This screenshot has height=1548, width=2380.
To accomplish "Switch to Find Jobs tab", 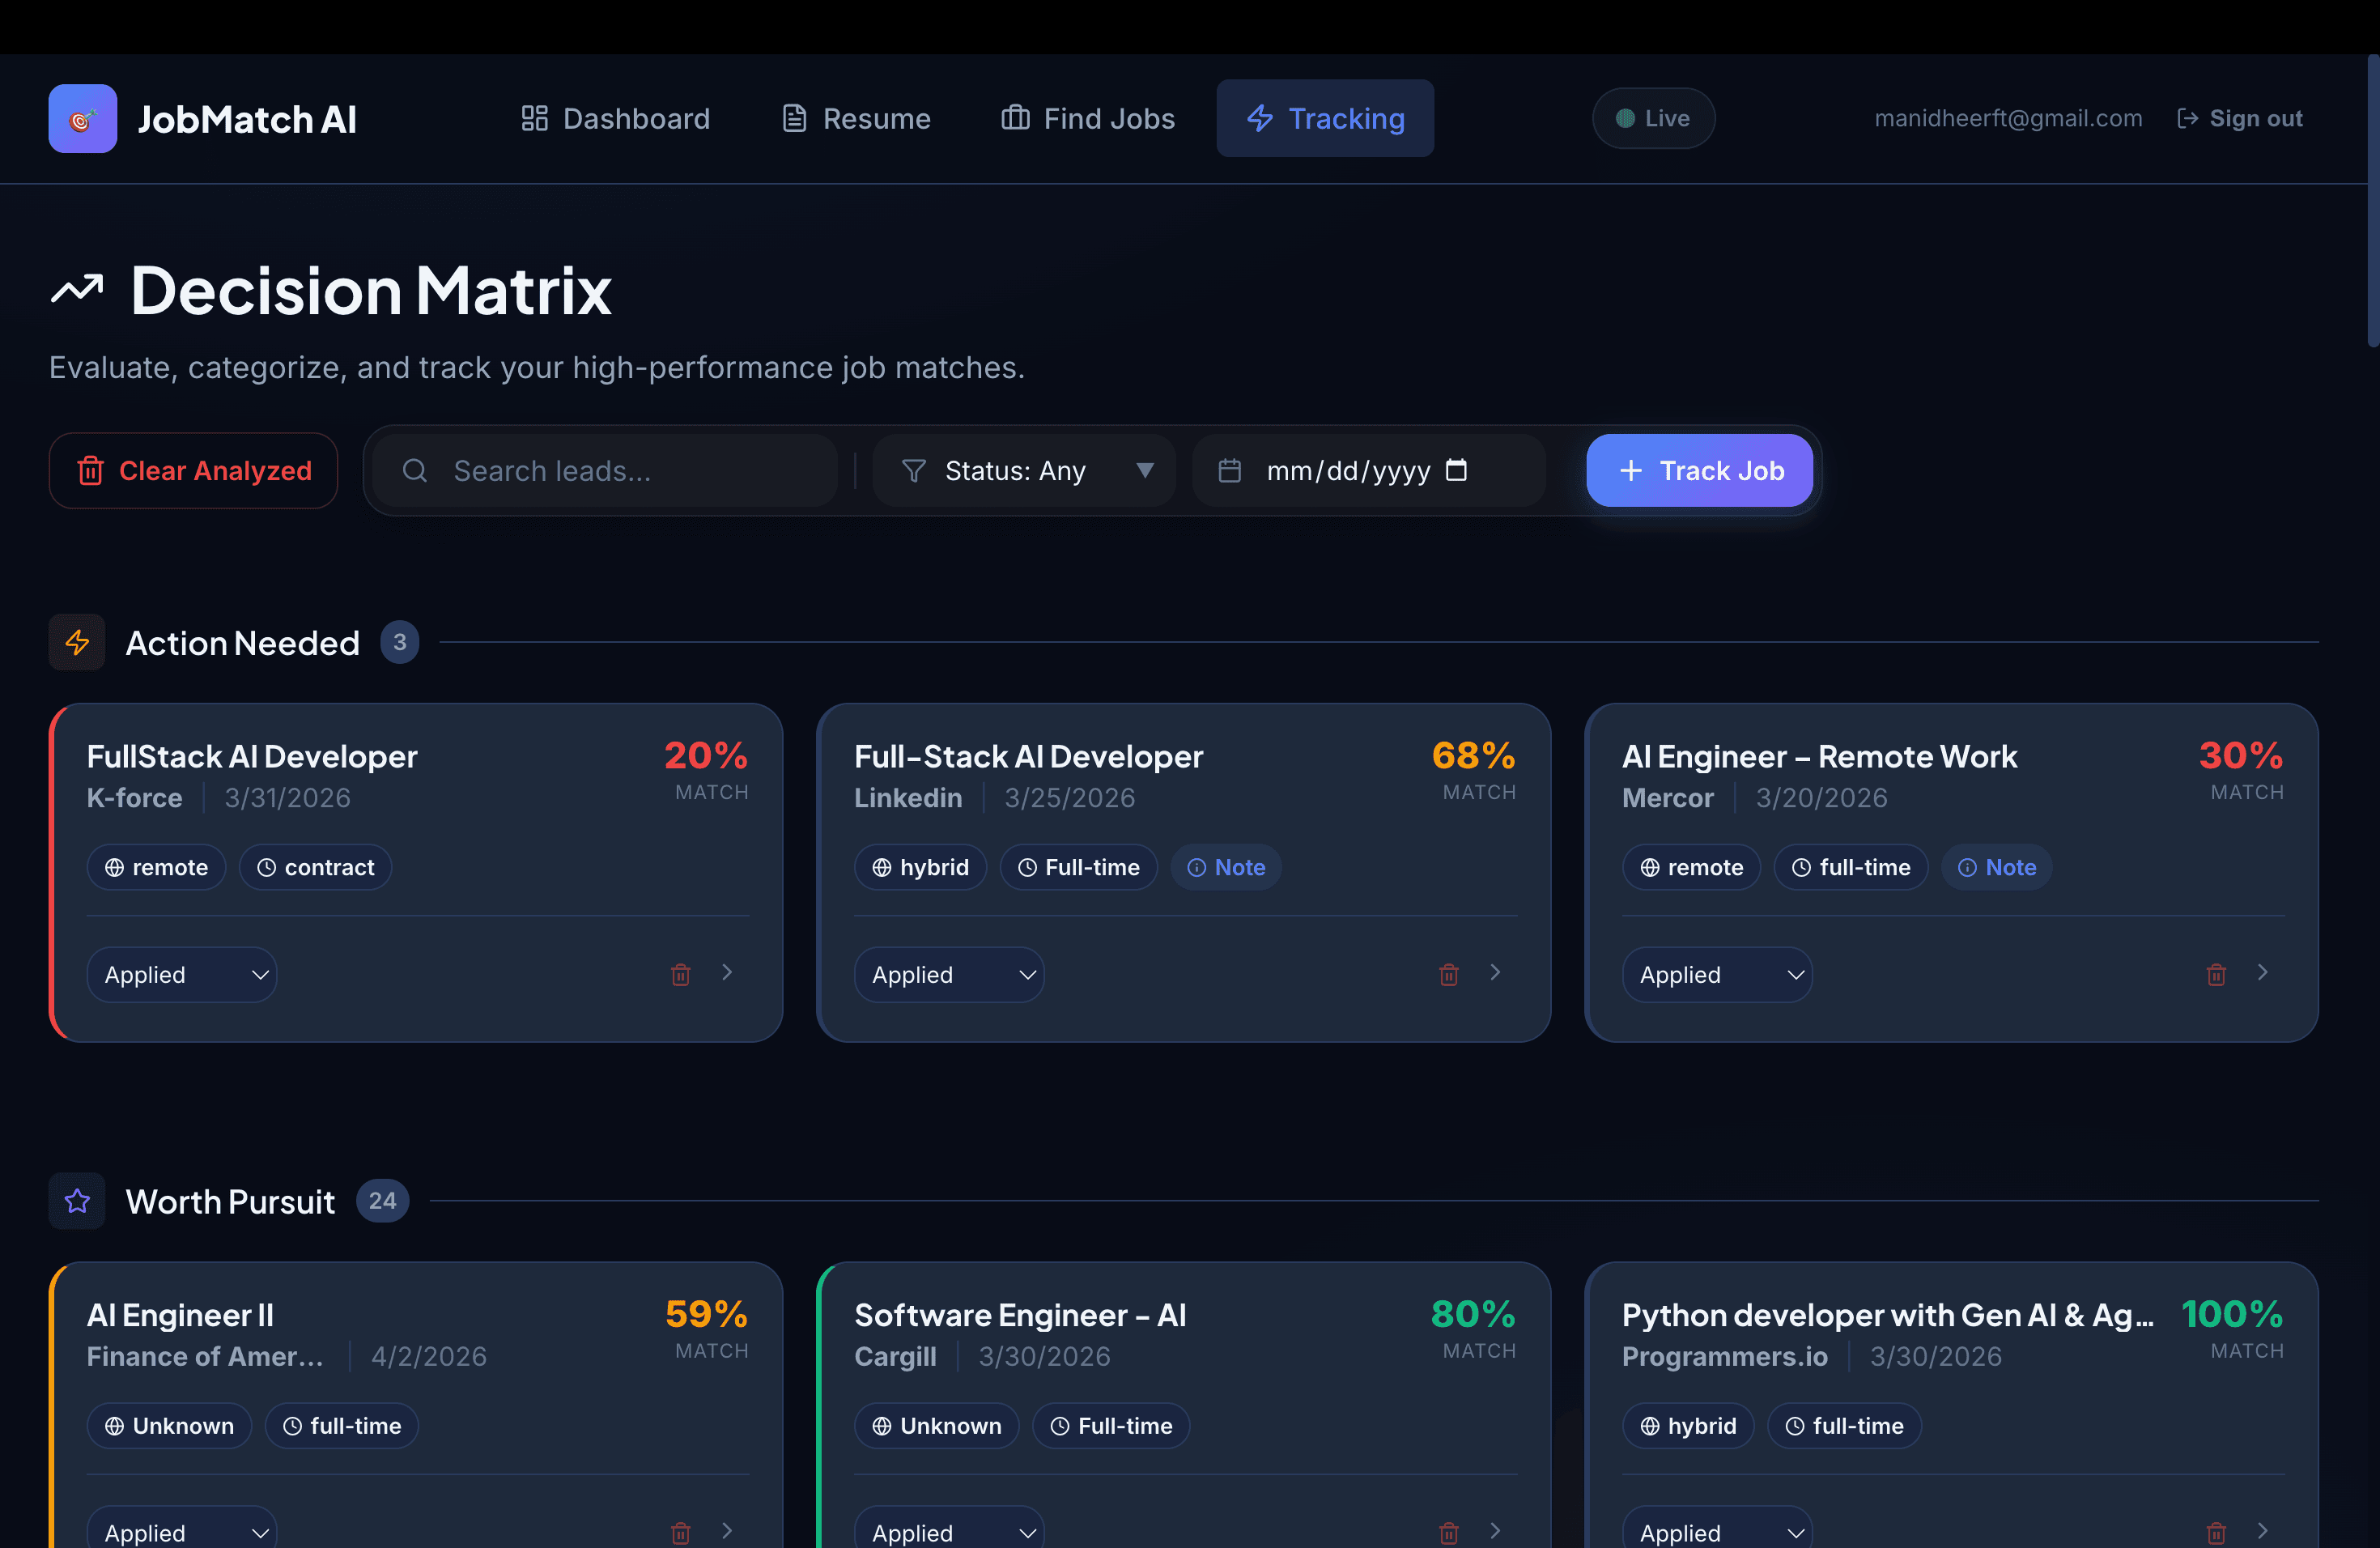I will [1088, 119].
